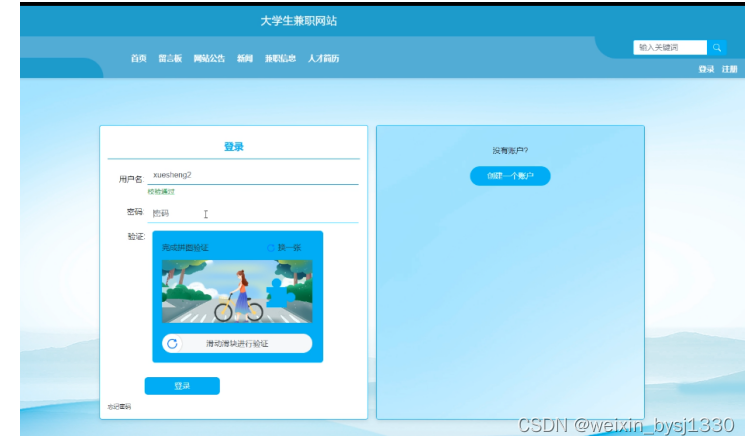Open the 网站公告 navigation item
Image resolution: width=750 pixels, height=445 pixels.
[x=209, y=58]
